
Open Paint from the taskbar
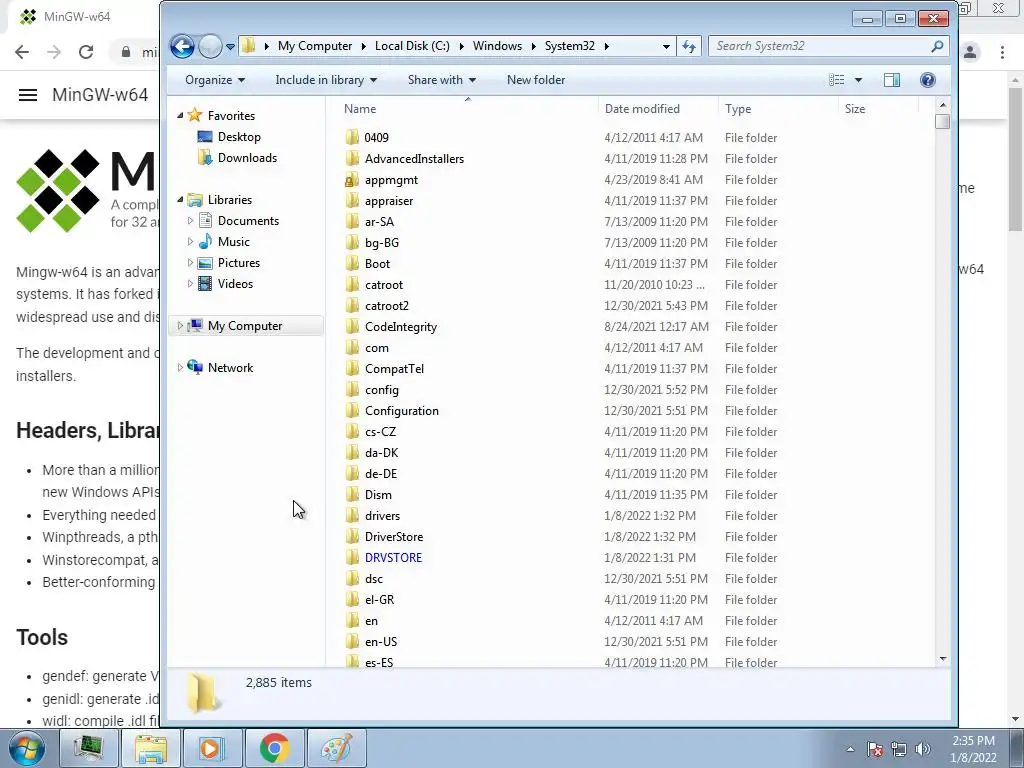click(x=336, y=748)
